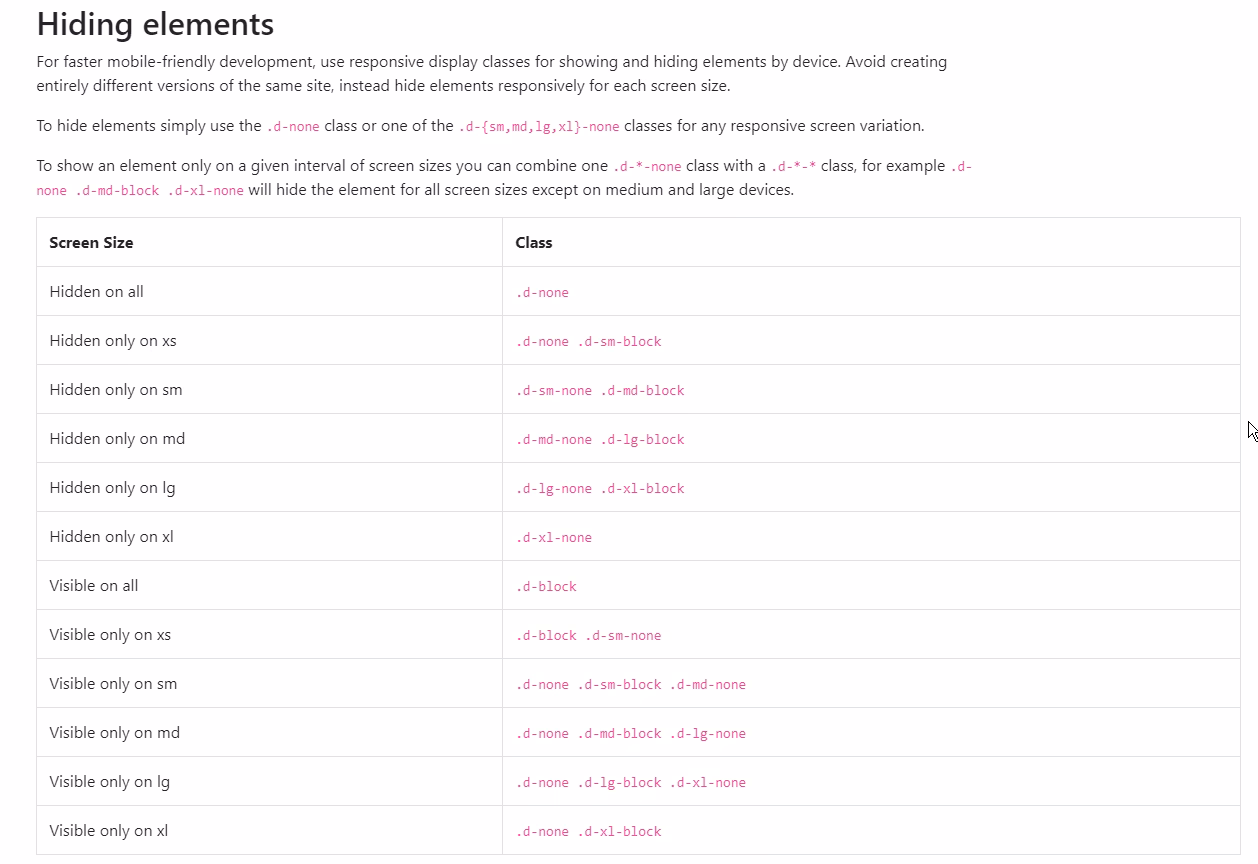Click the .d-md-none class code
This screenshot has height=864, width=1258.
(554, 439)
